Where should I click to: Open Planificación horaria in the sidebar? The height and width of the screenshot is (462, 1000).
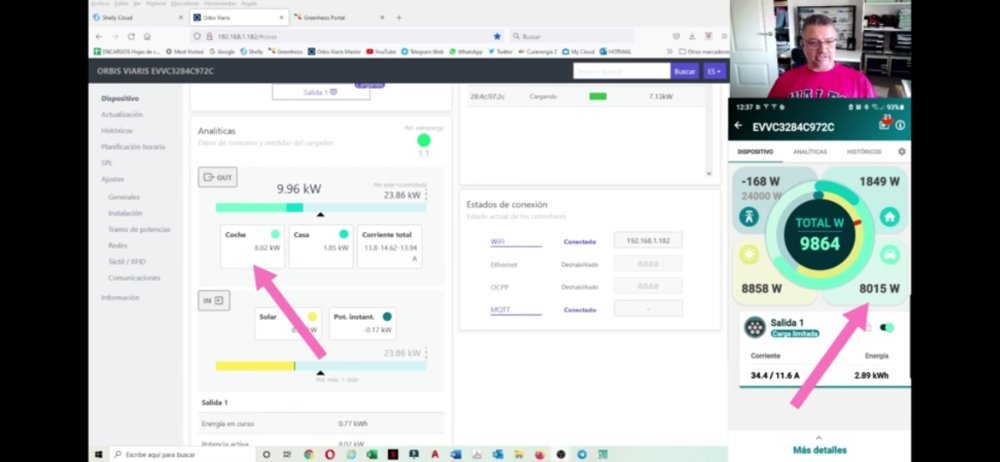point(133,147)
